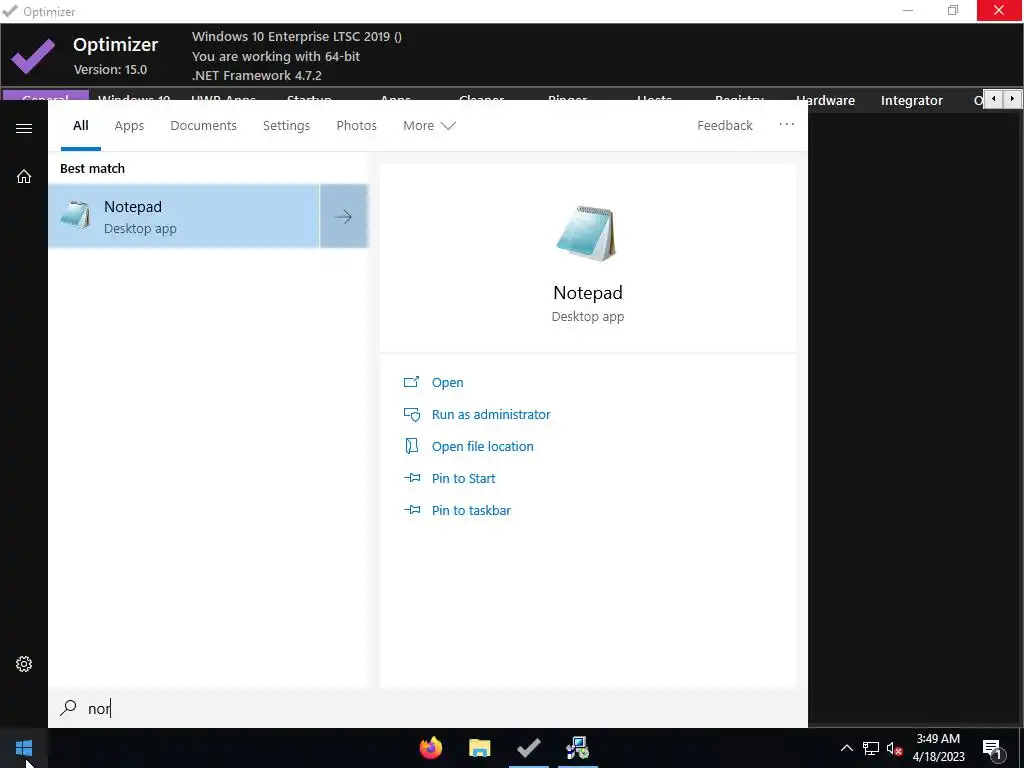Click the Windows Start button
This screenshot has height=768, width=1024.
[x=24, y=748]
